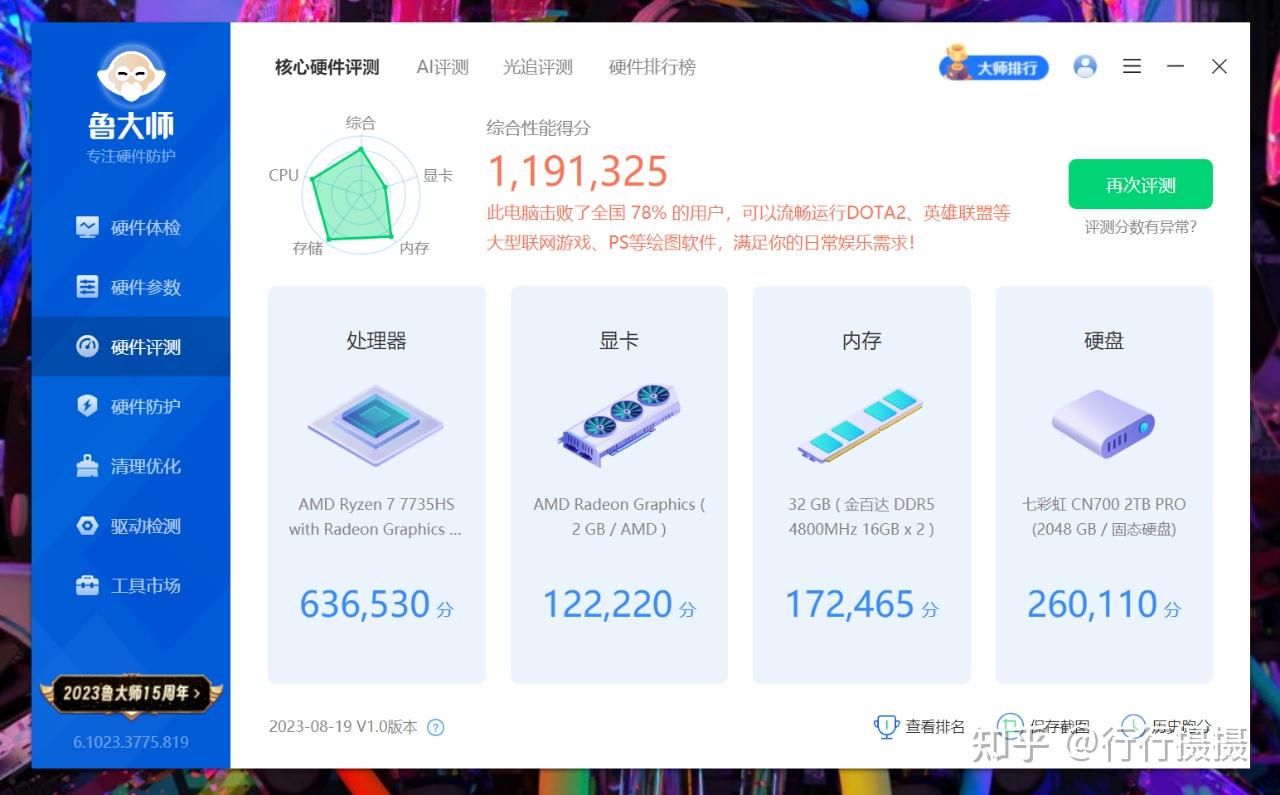Switch to the AI评测 tab
1280x795 pixels.
[441, 67]
